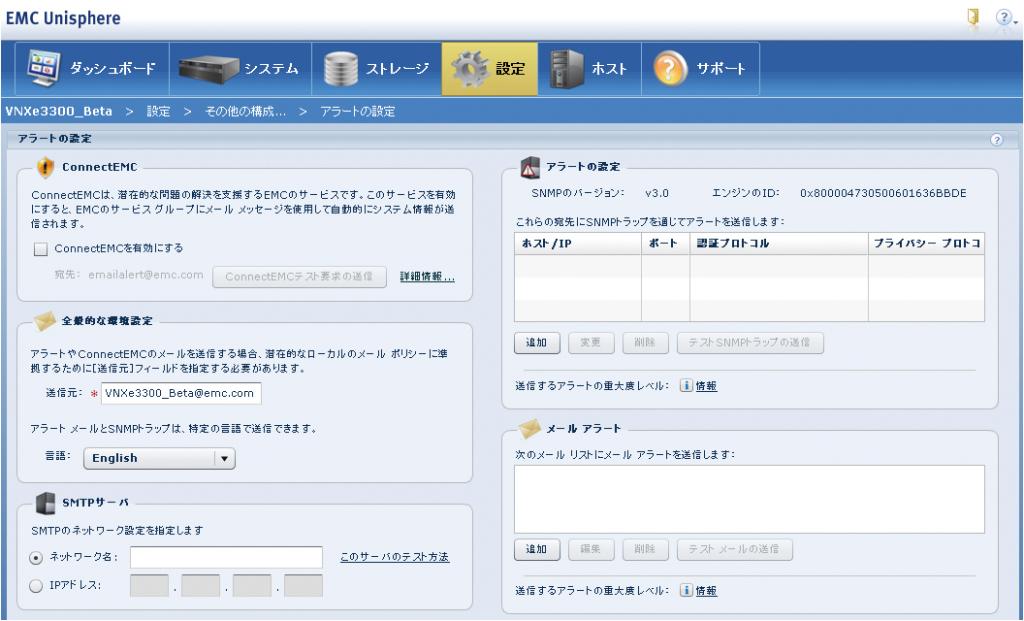
Task: Click VNXe3300_Beta in the breadcrumb
Action: click(x=59, y=112)
